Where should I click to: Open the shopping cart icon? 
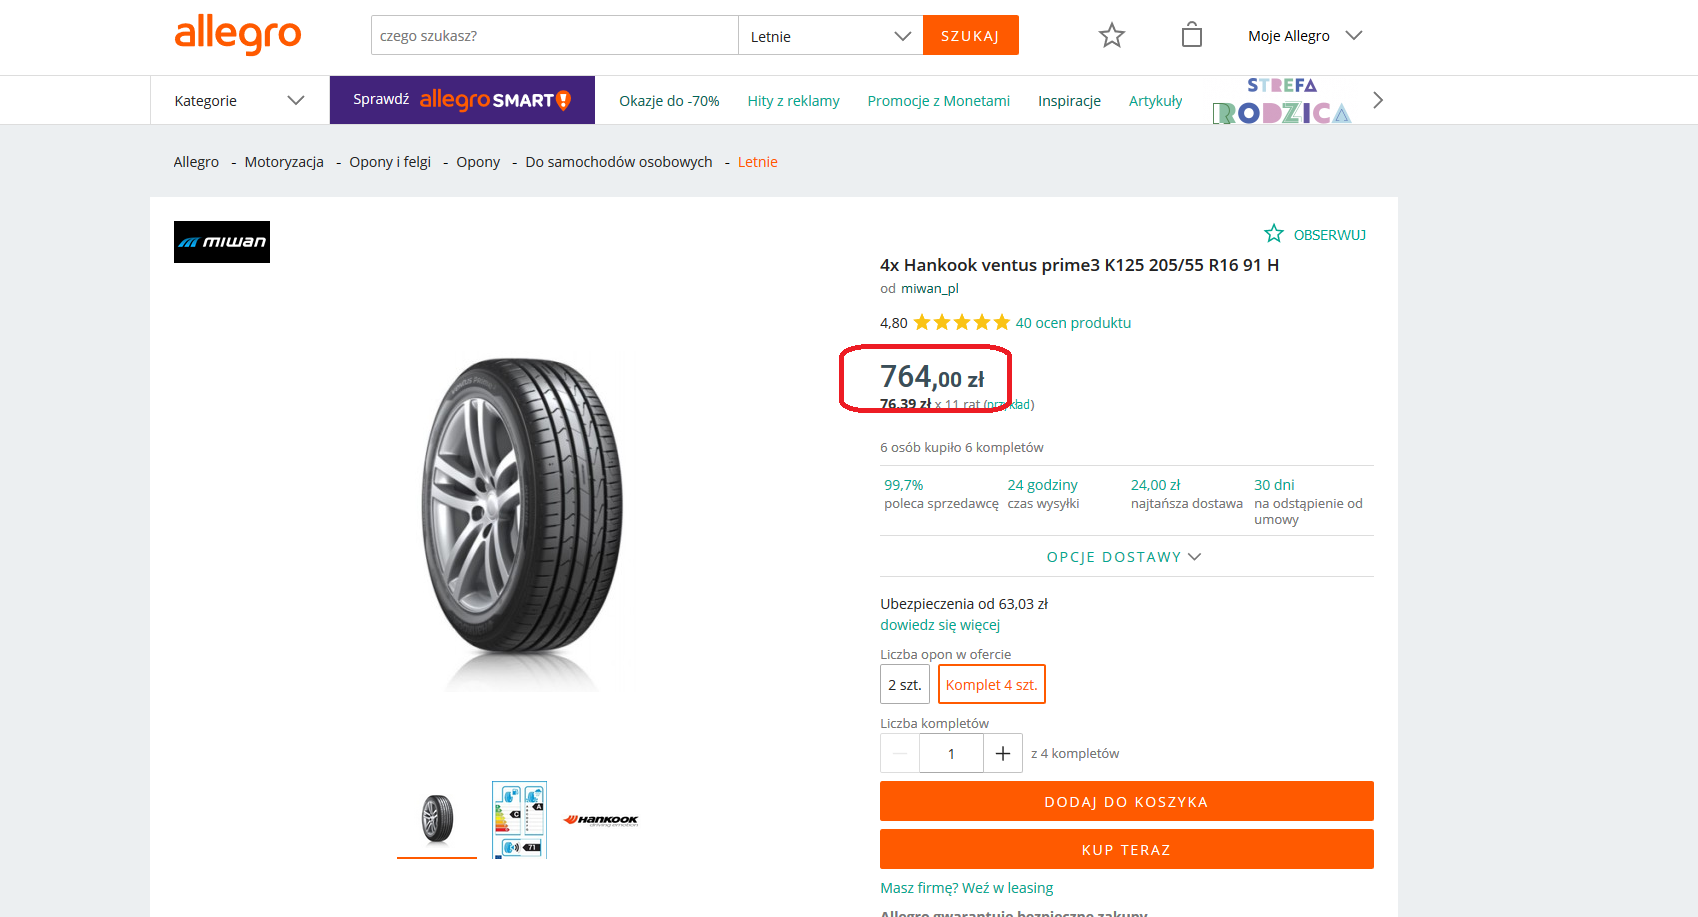click(x=1191, y=35)
